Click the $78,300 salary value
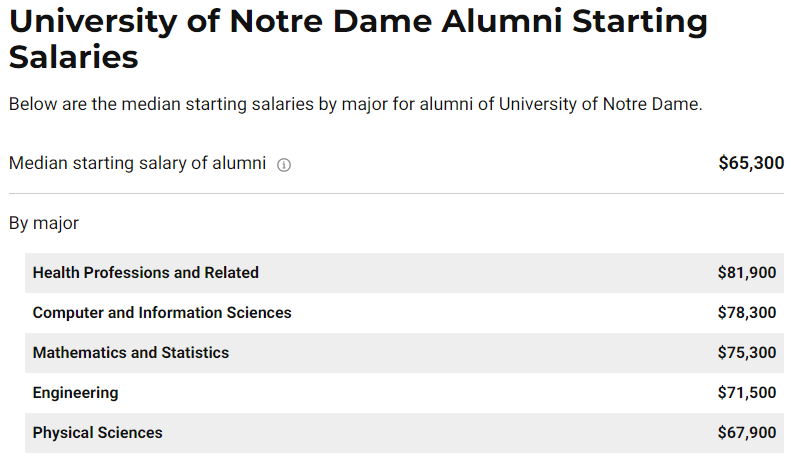This screenshot has width=791, height=456. (x=747, y=313)
